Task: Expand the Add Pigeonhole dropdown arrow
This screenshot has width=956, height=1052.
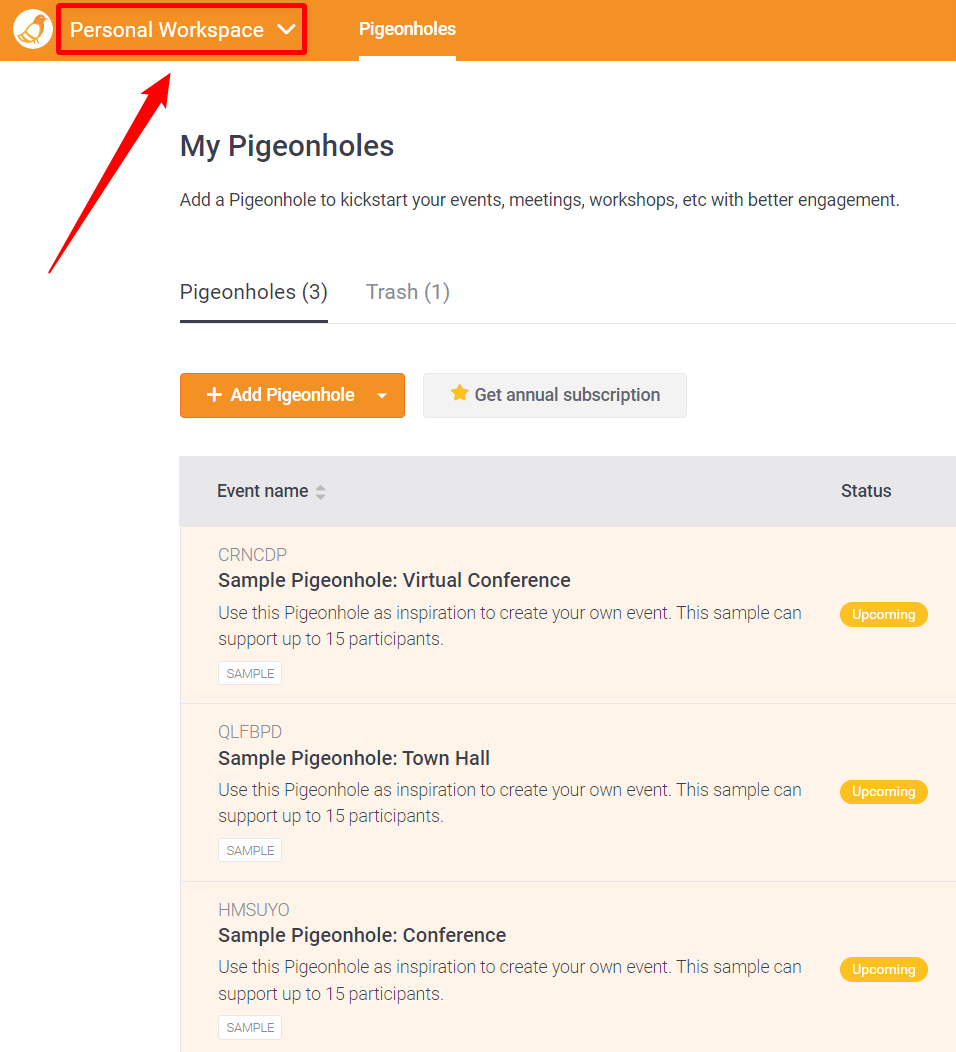Action: tap(382, 396)
